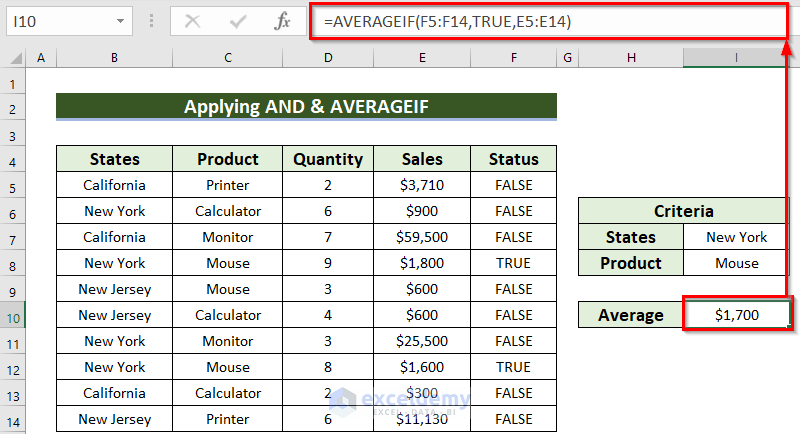Screen dimensions: 800x434
Task: Select column E header
Action: click(422, 59)
